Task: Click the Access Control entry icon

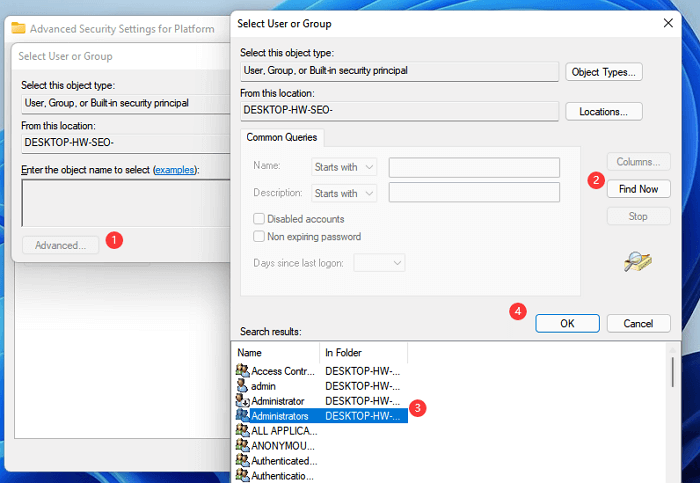Action: coord(241,371)
